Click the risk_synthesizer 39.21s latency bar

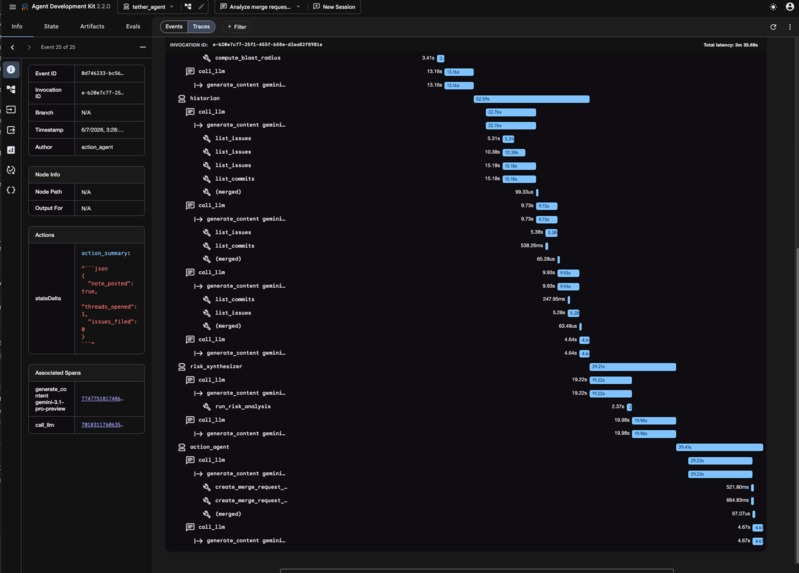coord(633,367)
